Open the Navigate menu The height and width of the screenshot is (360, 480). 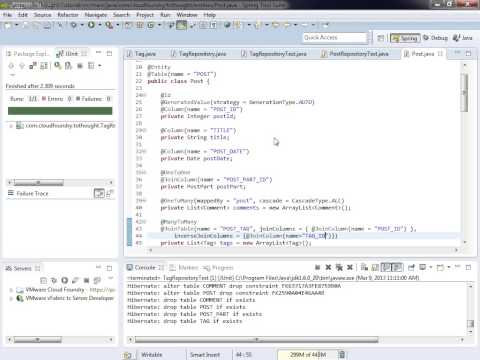click(96, 15)
